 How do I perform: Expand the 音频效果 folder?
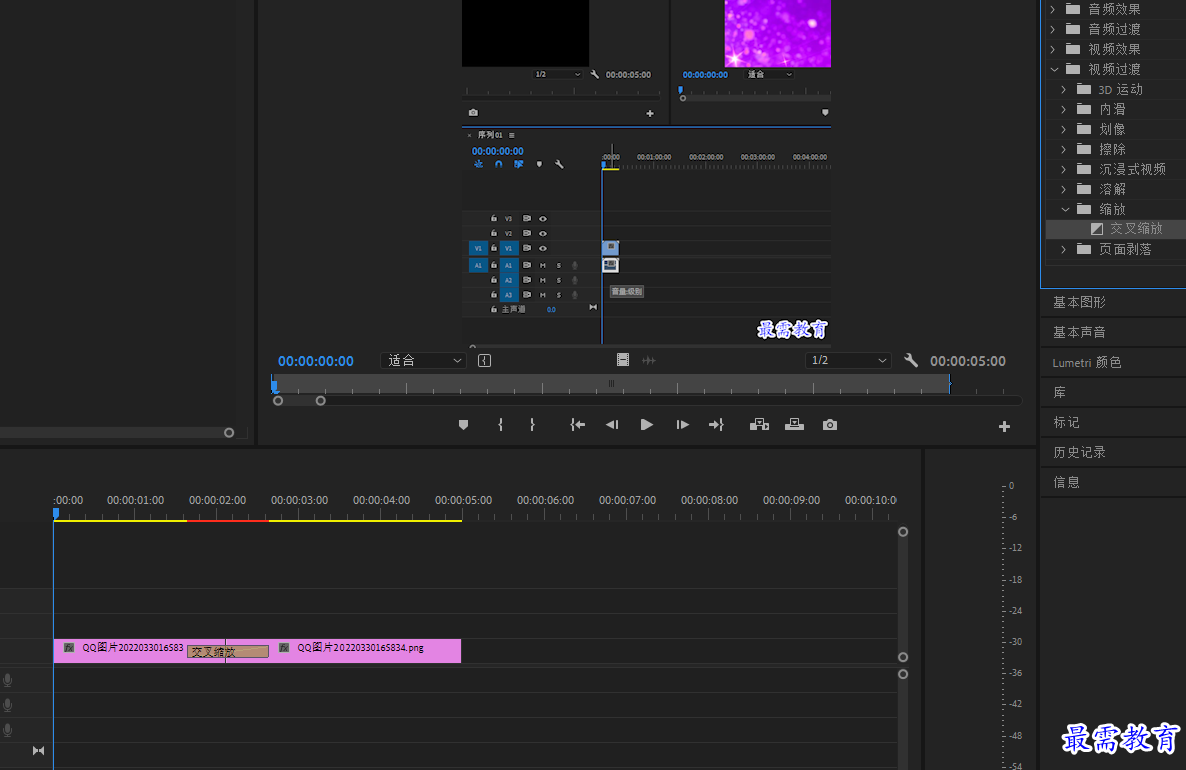[1053, 9]
